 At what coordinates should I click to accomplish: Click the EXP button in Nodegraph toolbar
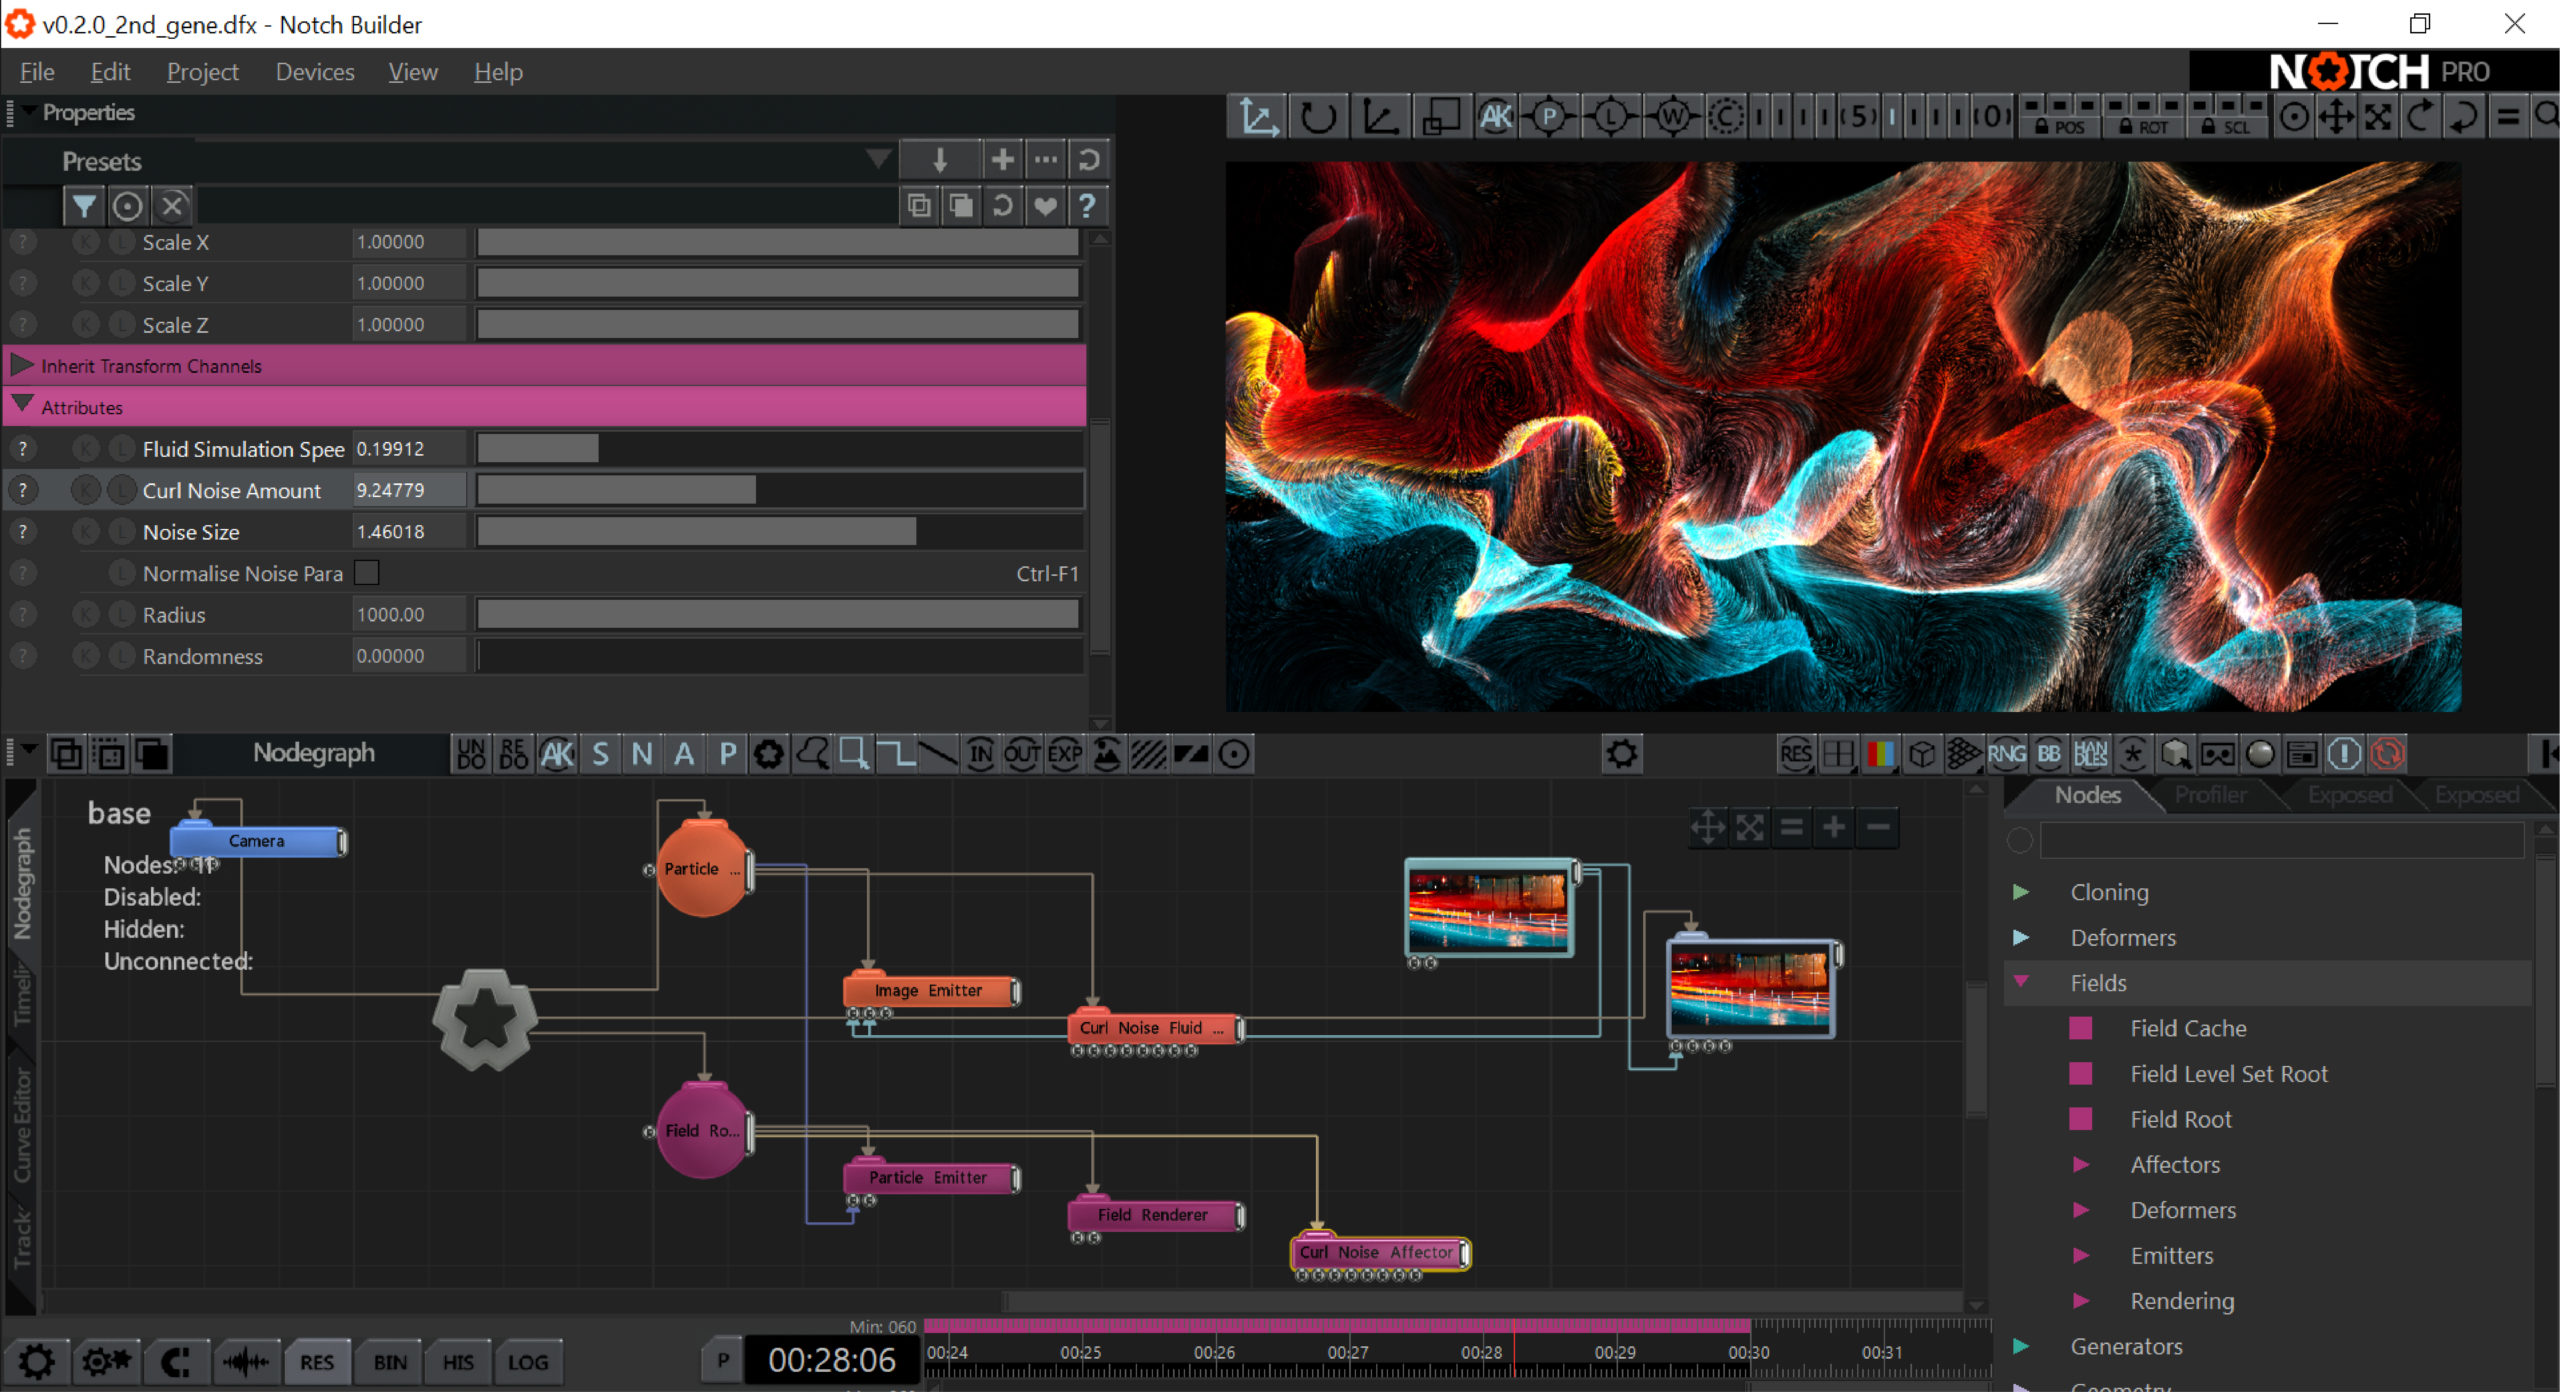[1065, 754]
